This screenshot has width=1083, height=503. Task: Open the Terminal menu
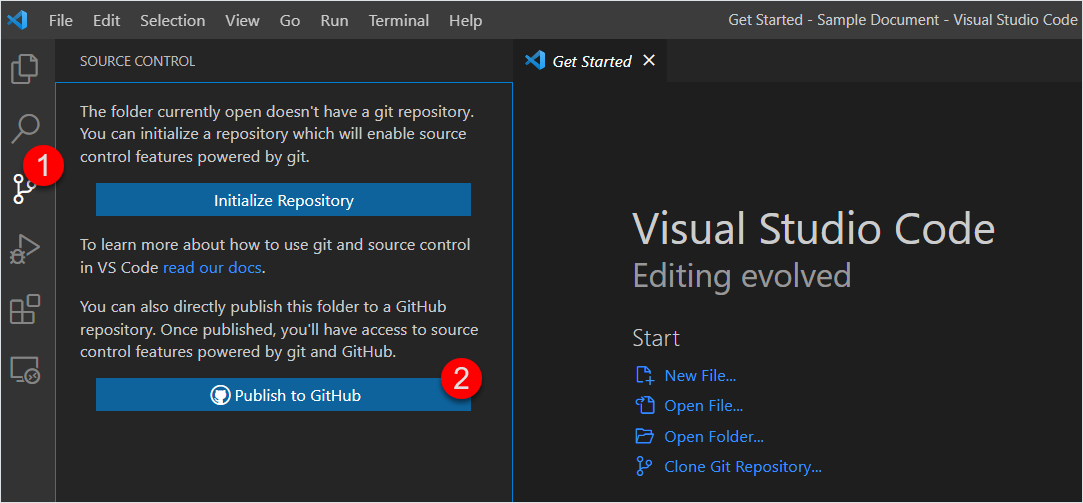tap(399, 21)
